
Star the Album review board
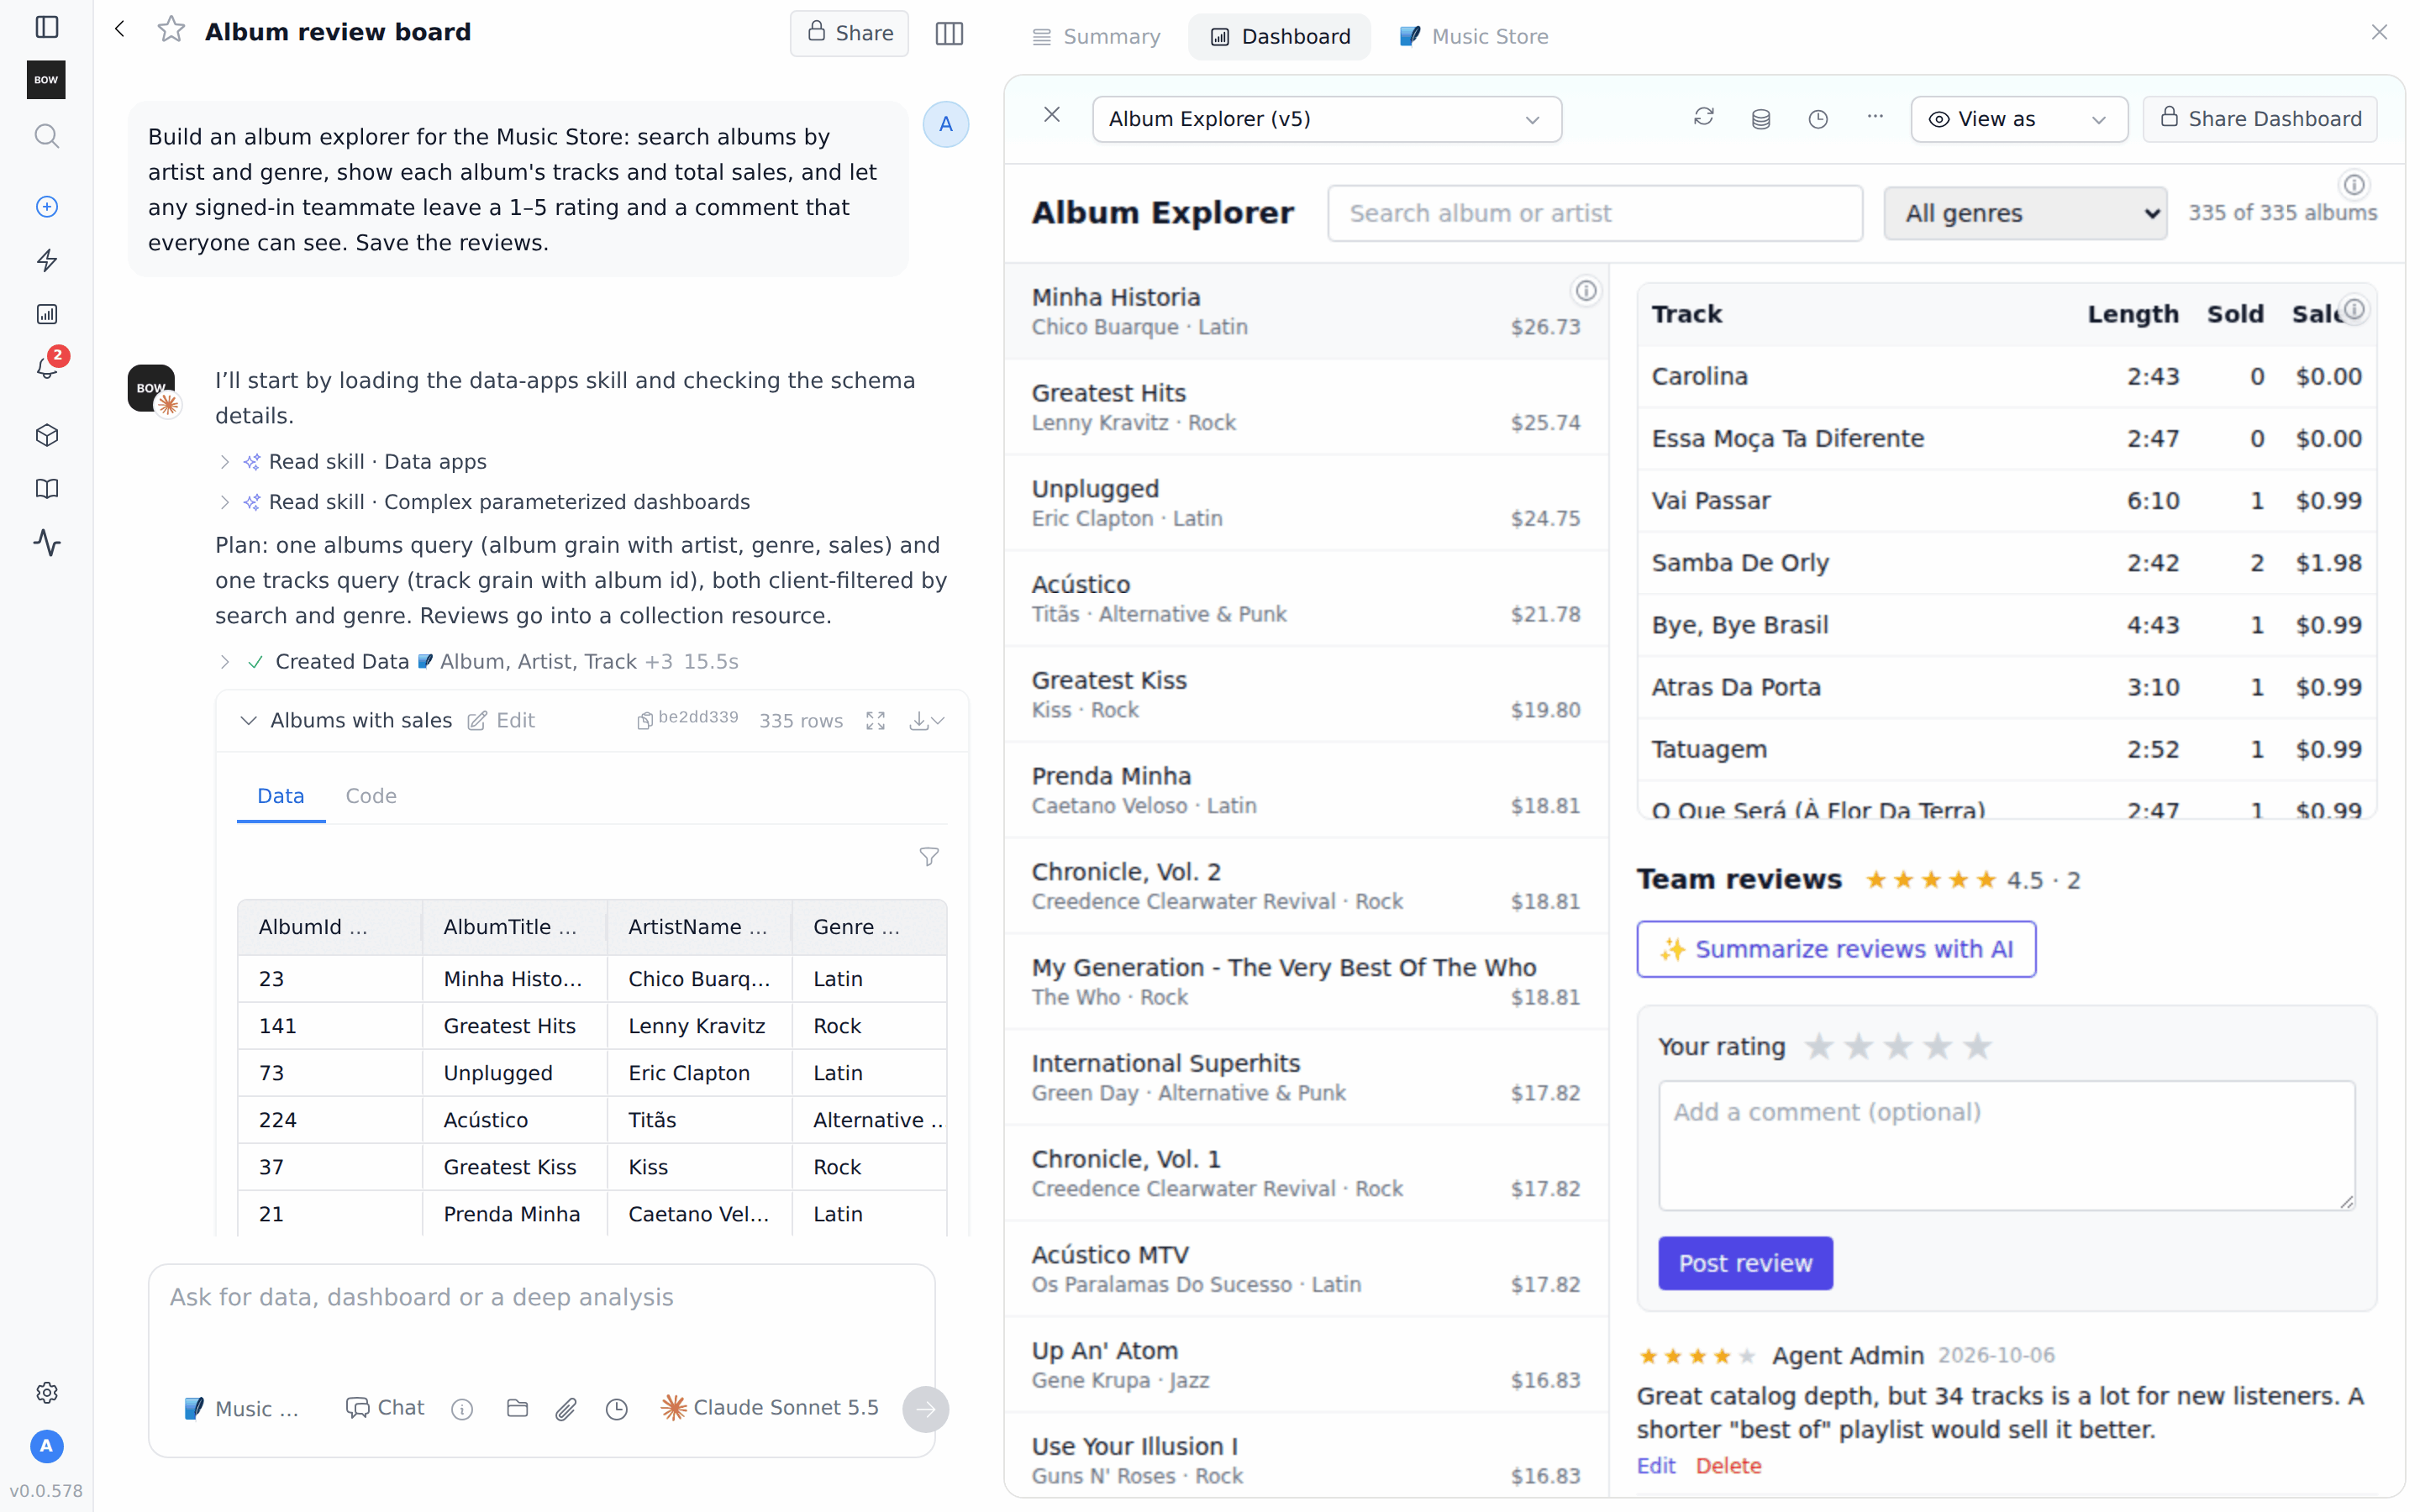coord(171,30)
